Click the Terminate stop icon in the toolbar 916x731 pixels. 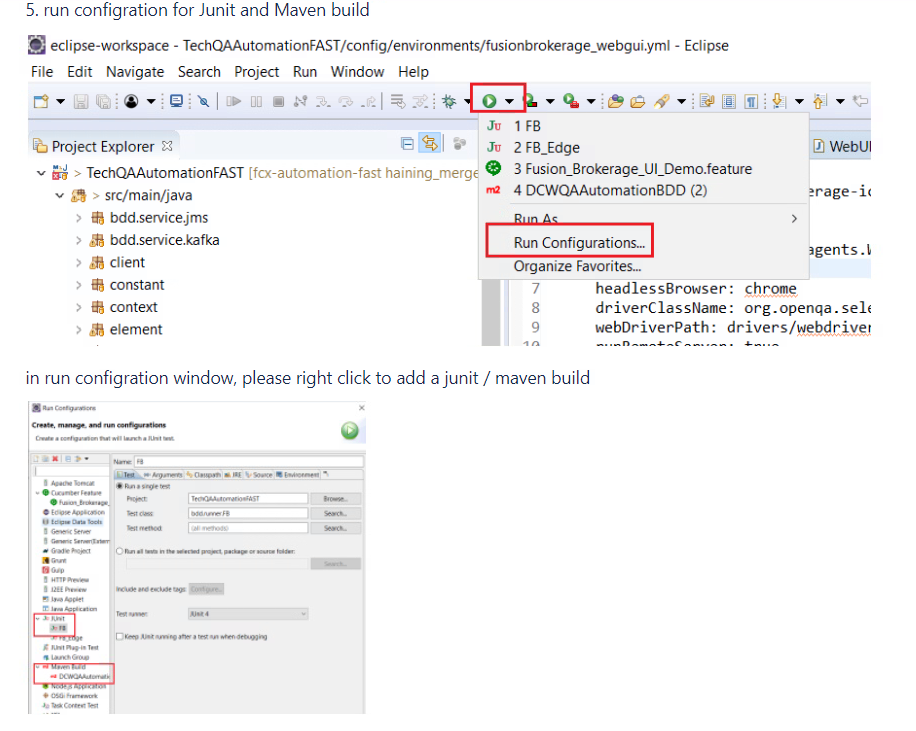[279, 102]
